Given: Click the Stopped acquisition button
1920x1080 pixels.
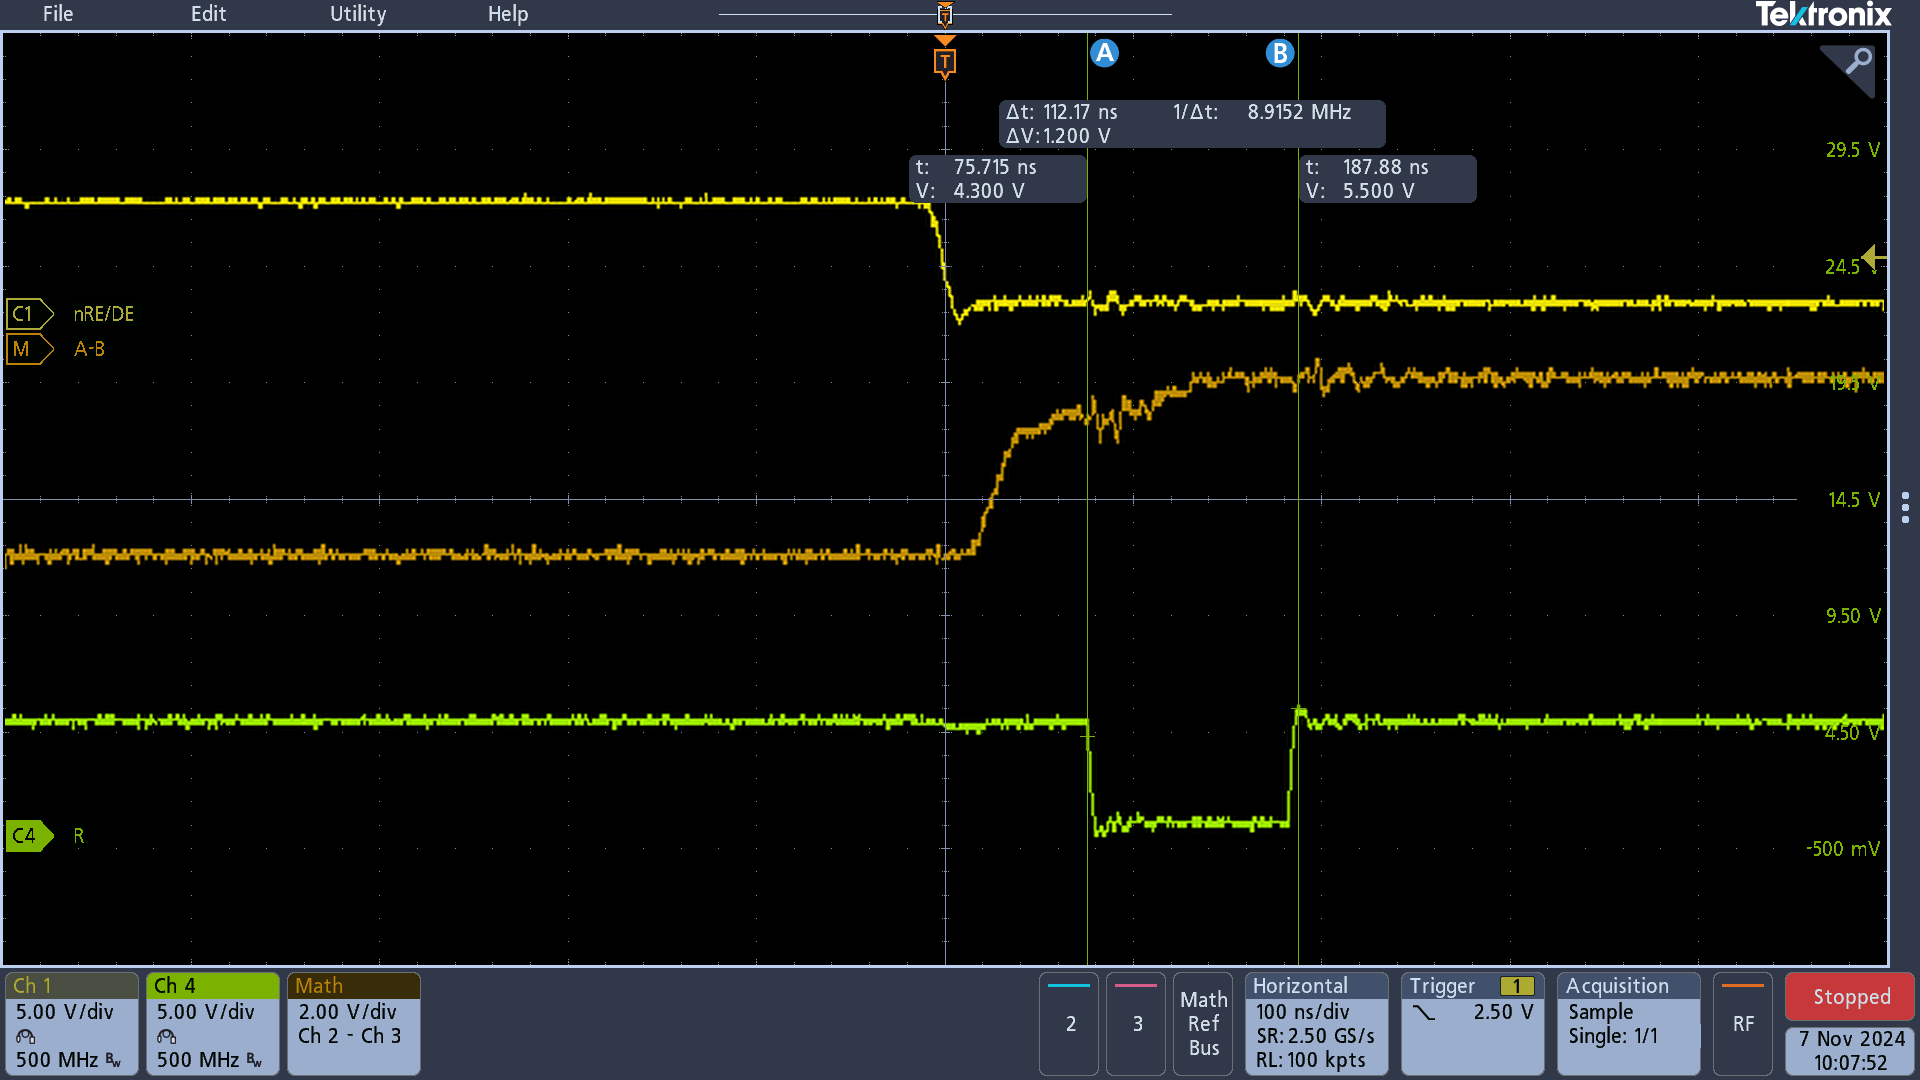Looking at the screenshot, I should [x=1848, y=996].
